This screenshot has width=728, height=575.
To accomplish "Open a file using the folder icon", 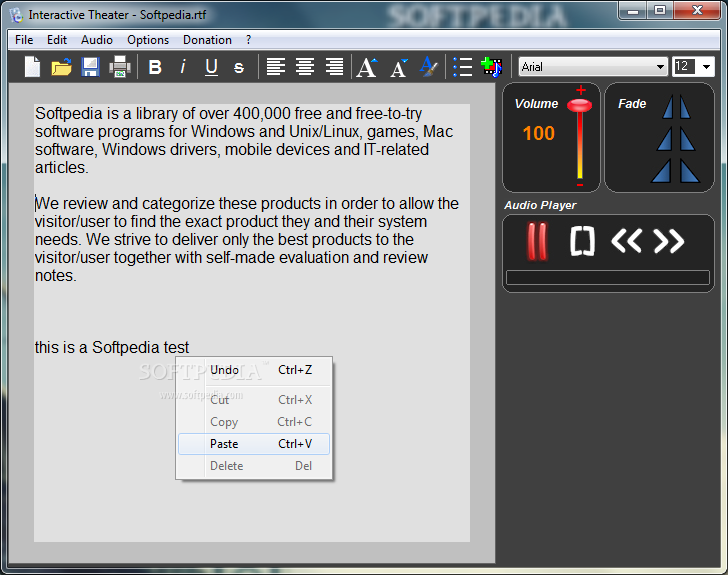I will point(61,67).
